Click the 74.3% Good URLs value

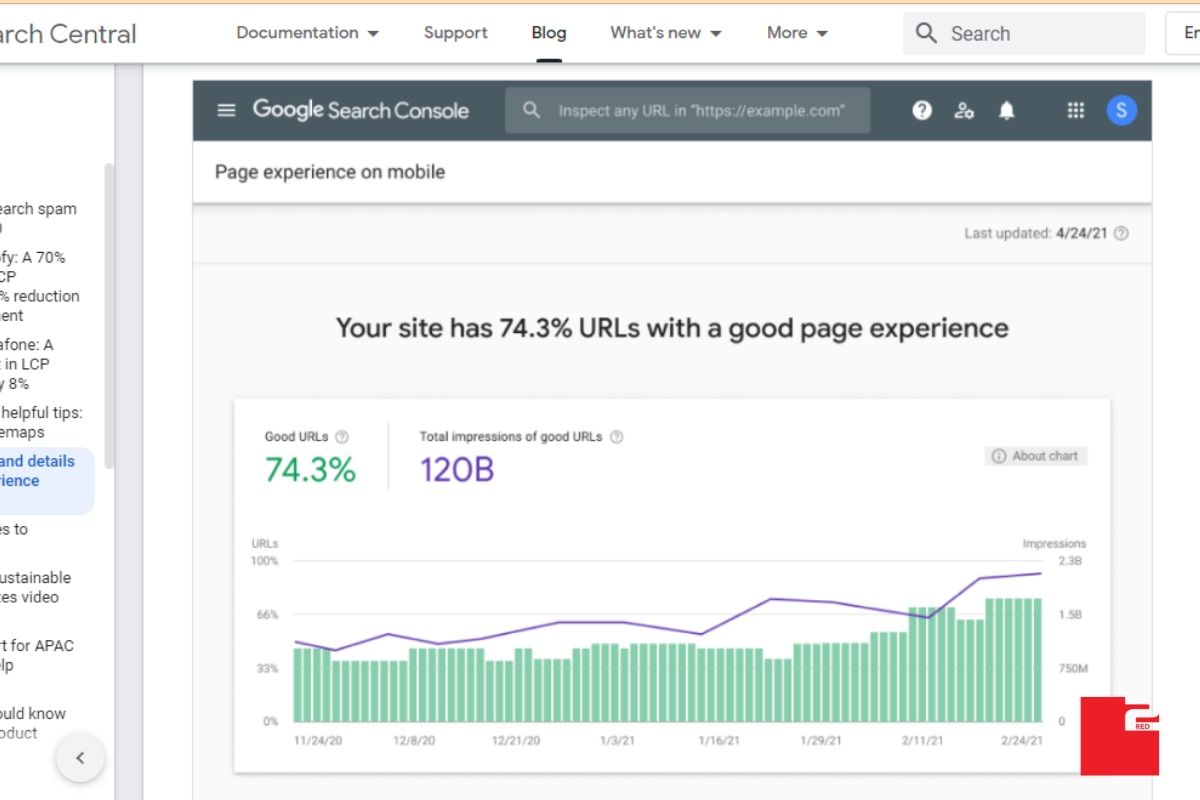(310, 469)
